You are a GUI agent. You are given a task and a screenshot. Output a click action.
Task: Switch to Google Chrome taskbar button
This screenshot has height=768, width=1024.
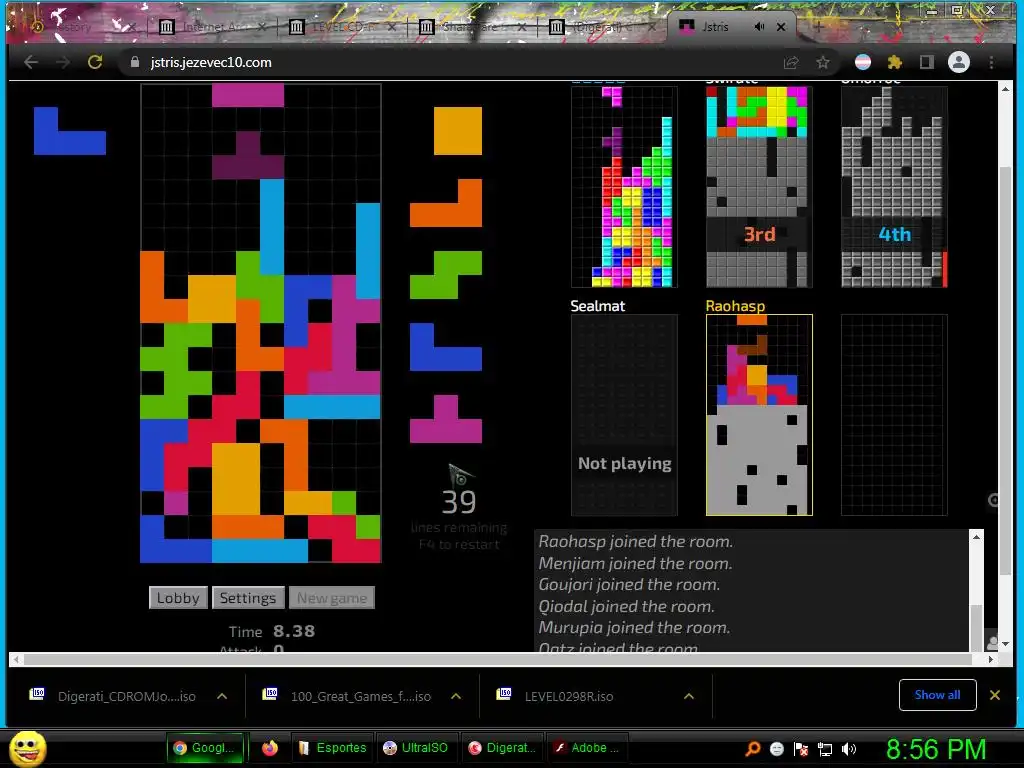point(206,748)
